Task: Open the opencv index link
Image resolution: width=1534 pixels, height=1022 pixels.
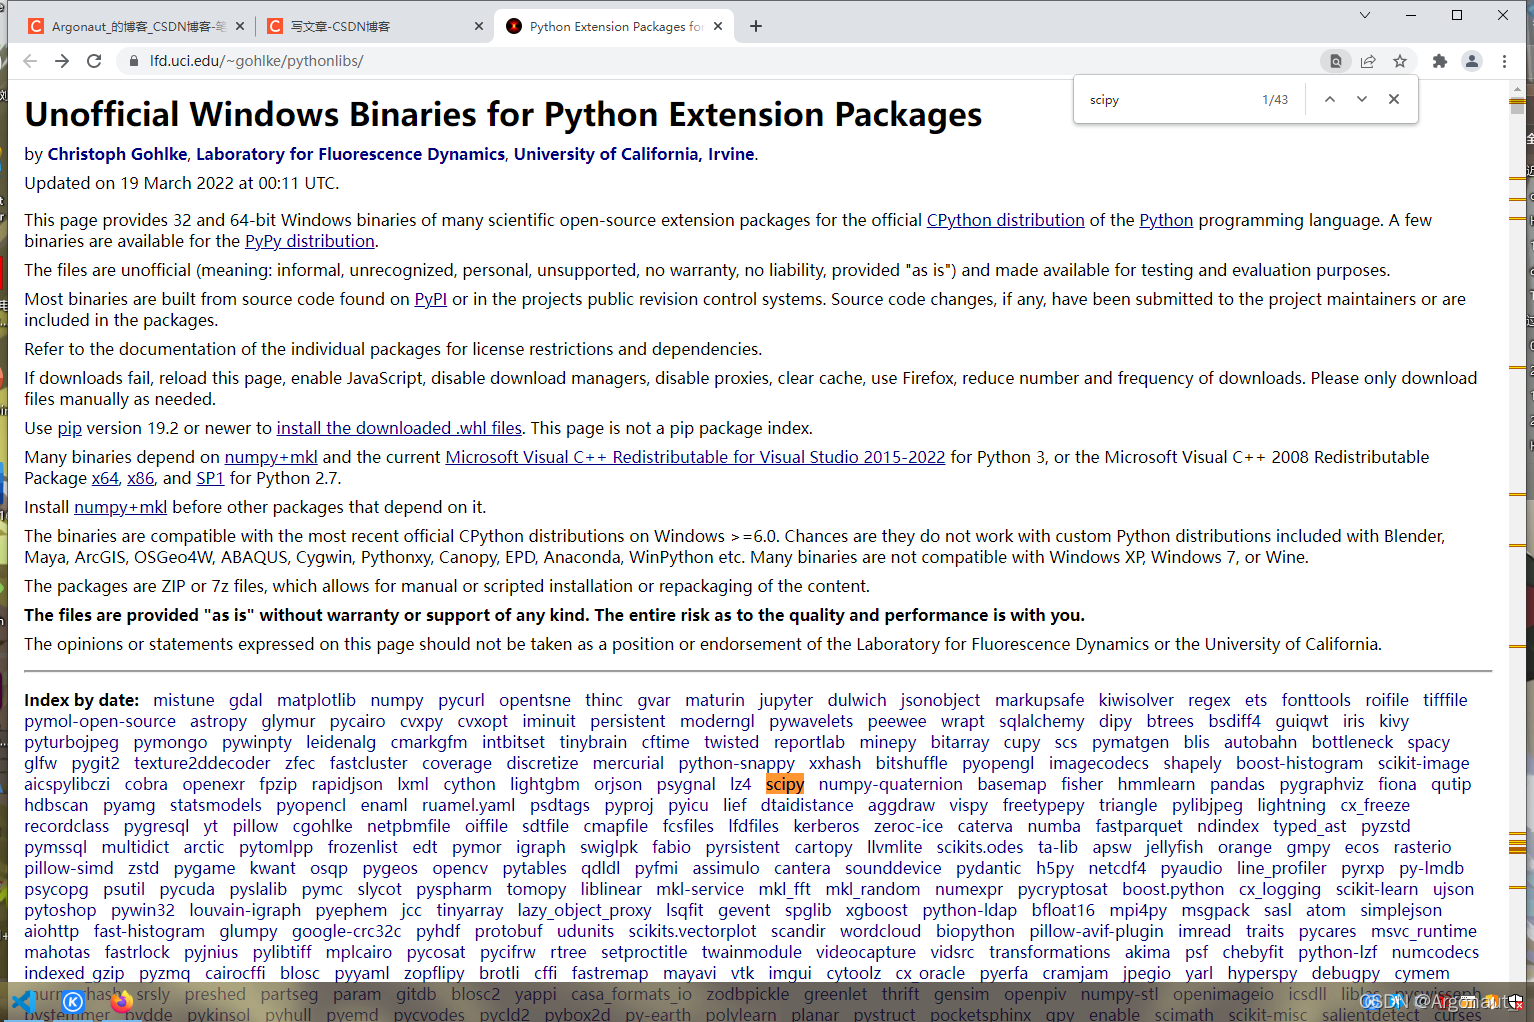Action: click(460, 868)
